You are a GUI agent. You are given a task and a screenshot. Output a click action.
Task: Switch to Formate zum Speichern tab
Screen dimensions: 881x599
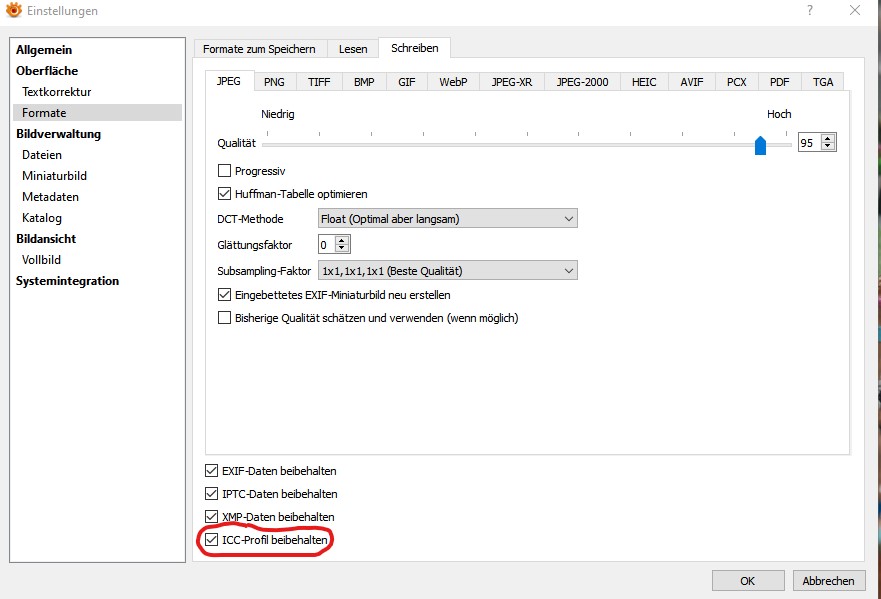259,49
